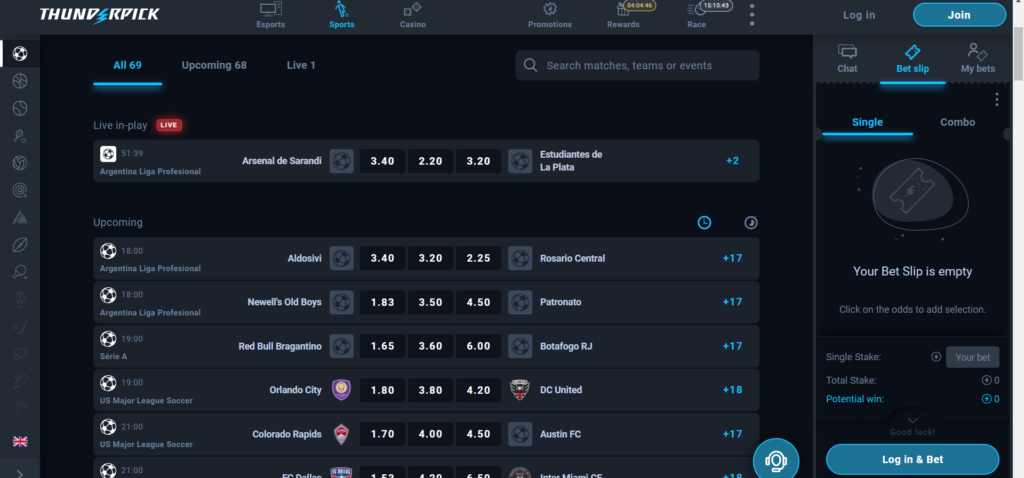This screenshot has width=1024, height=478.
Task: Select the basketball sidebar icon
Action: pos(20,81)
